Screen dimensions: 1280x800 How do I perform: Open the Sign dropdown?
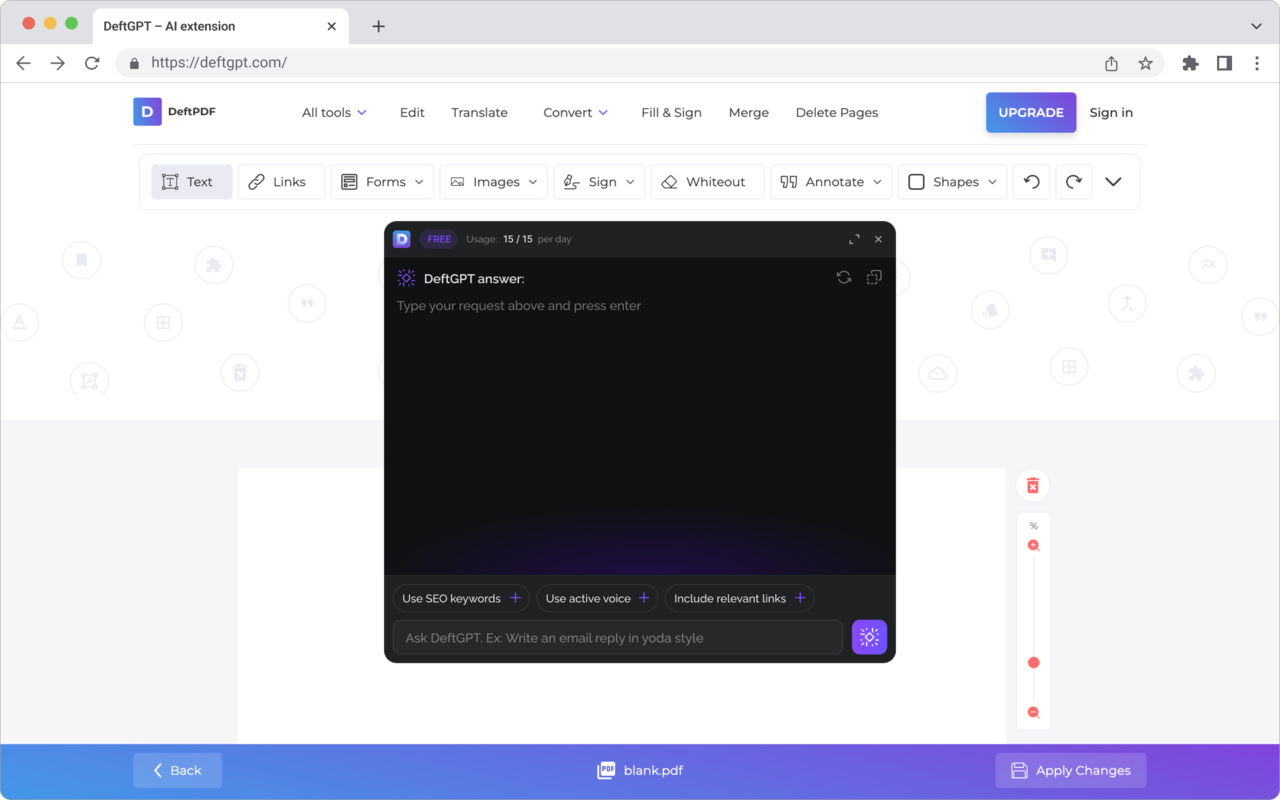coord(599,182)
